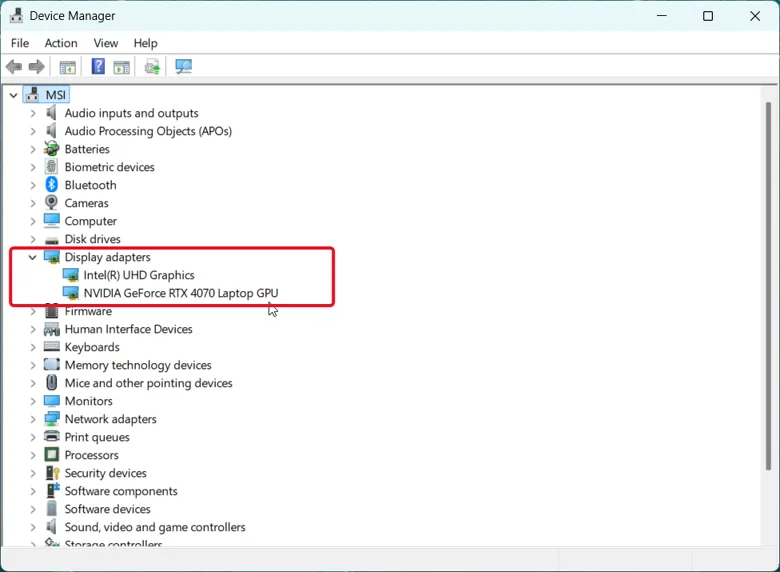Viewport: 780px width, 572px height.
Task: Expand Audio inputs and outputs
Action: tap(33, 113)
